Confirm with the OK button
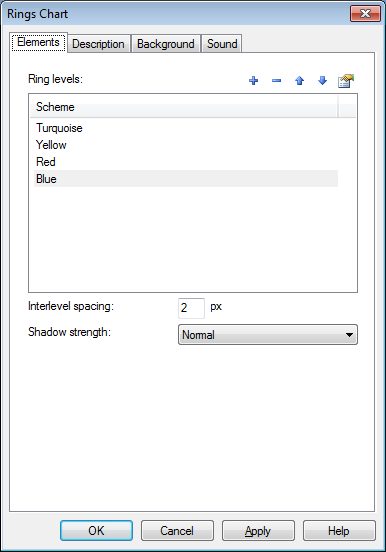Viewport: 386px width, 552px height. 96,531
